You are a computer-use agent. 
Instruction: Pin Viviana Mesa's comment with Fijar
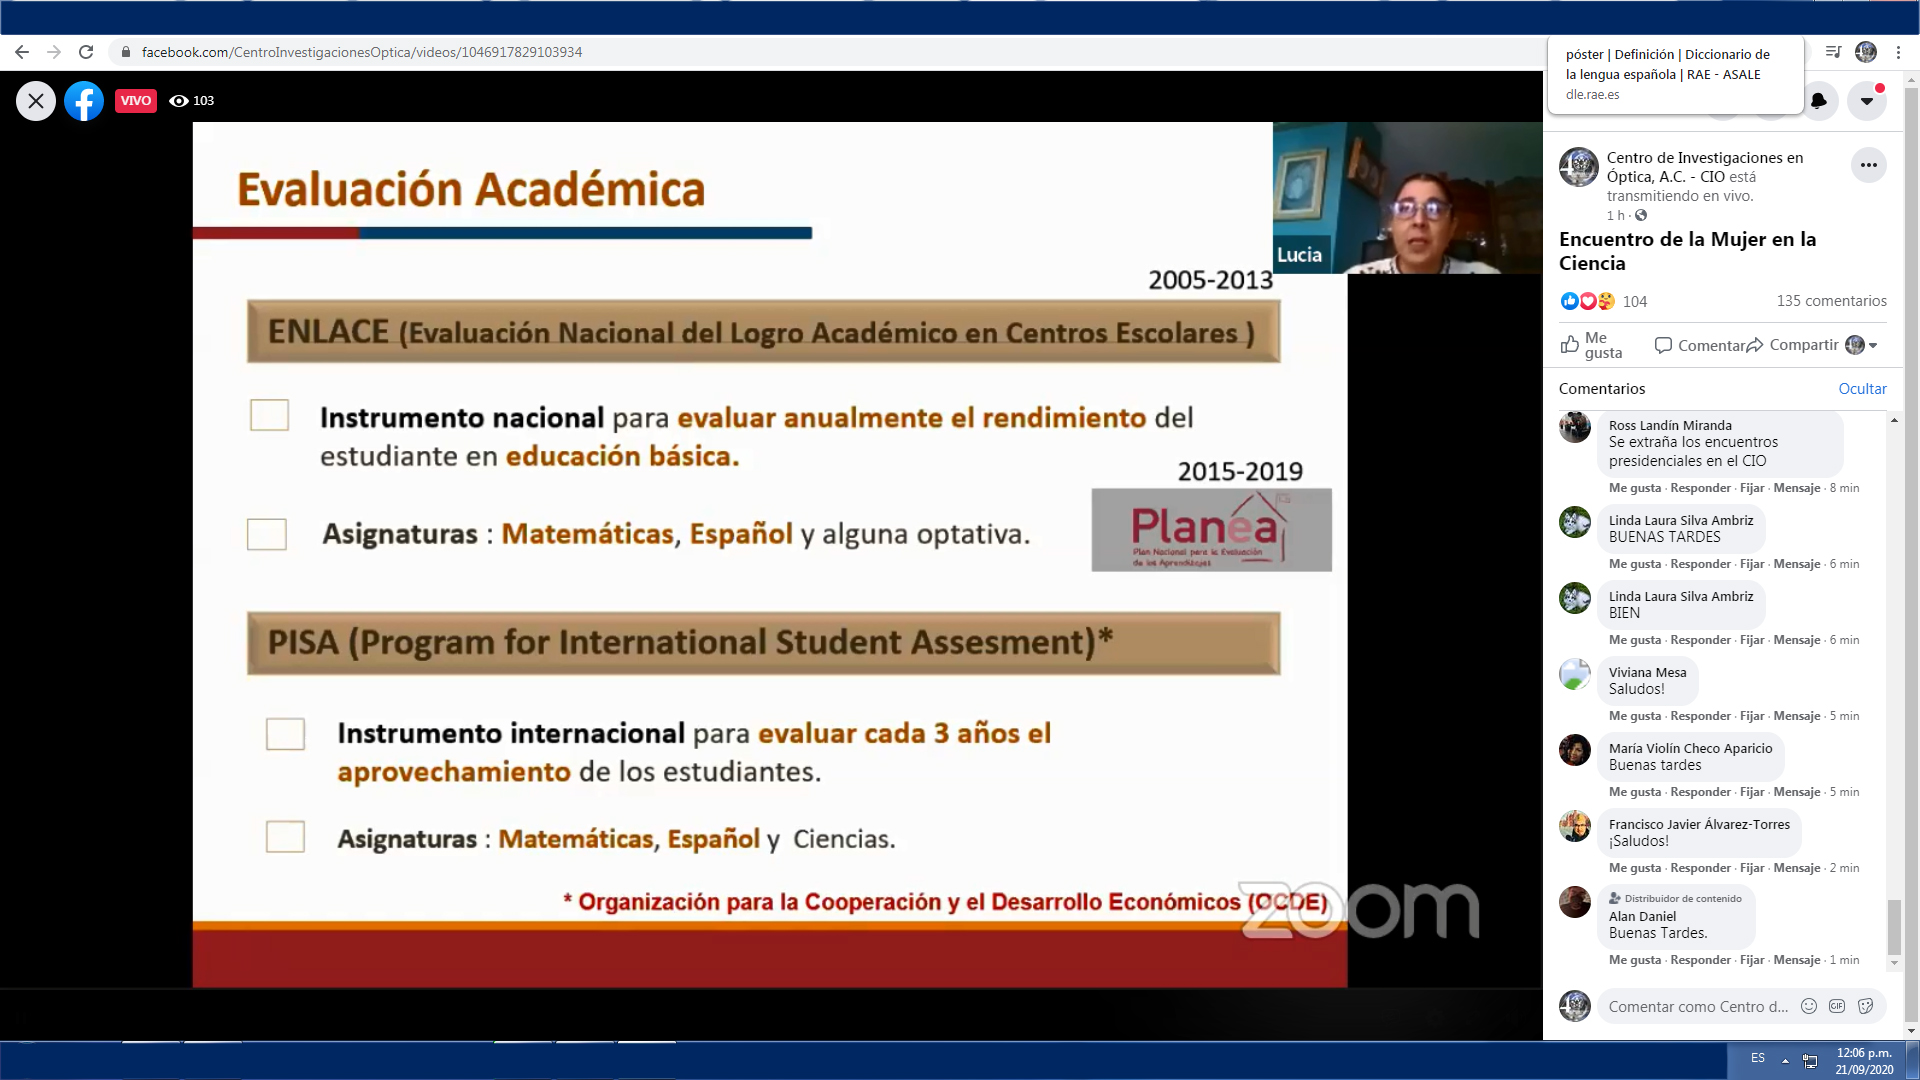pos(1751,716)
